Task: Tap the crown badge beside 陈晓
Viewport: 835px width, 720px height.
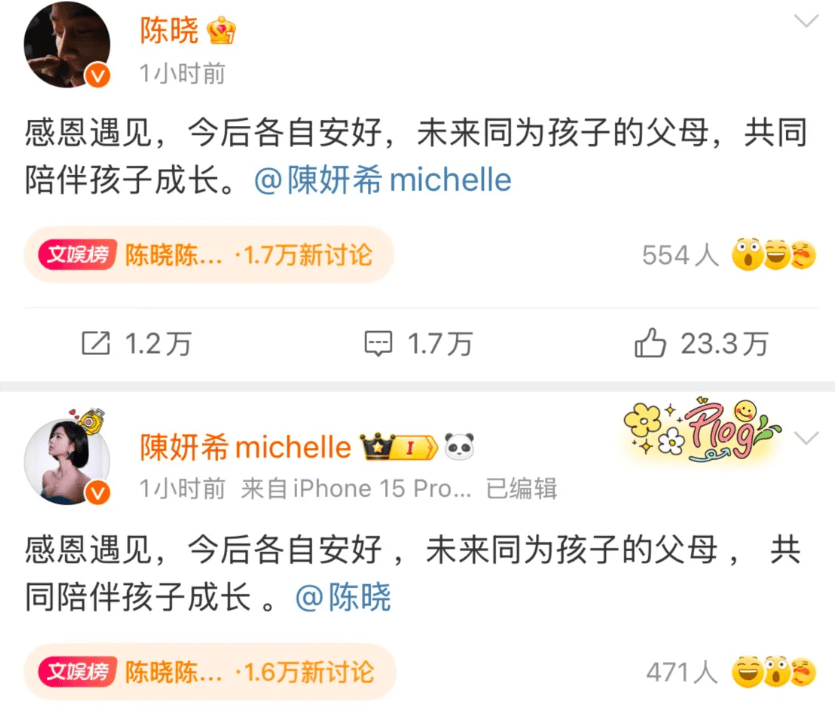Action: pyautogui.click(x=222, y=30)
